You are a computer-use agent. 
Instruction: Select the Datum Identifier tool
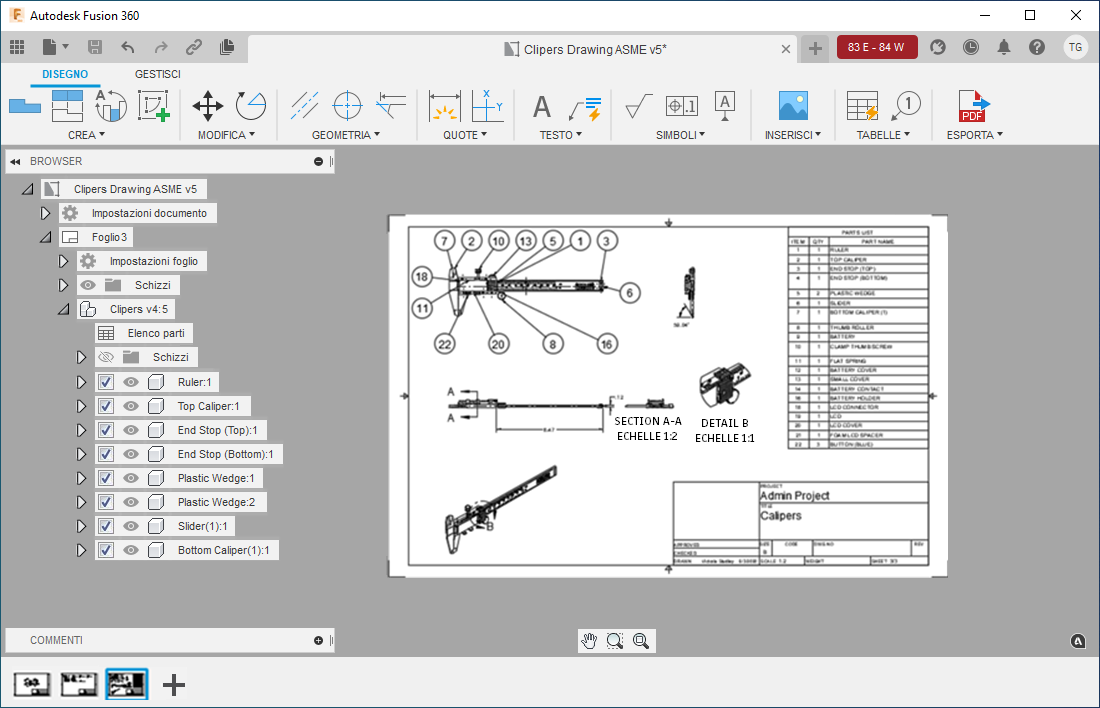coord(725,106)
